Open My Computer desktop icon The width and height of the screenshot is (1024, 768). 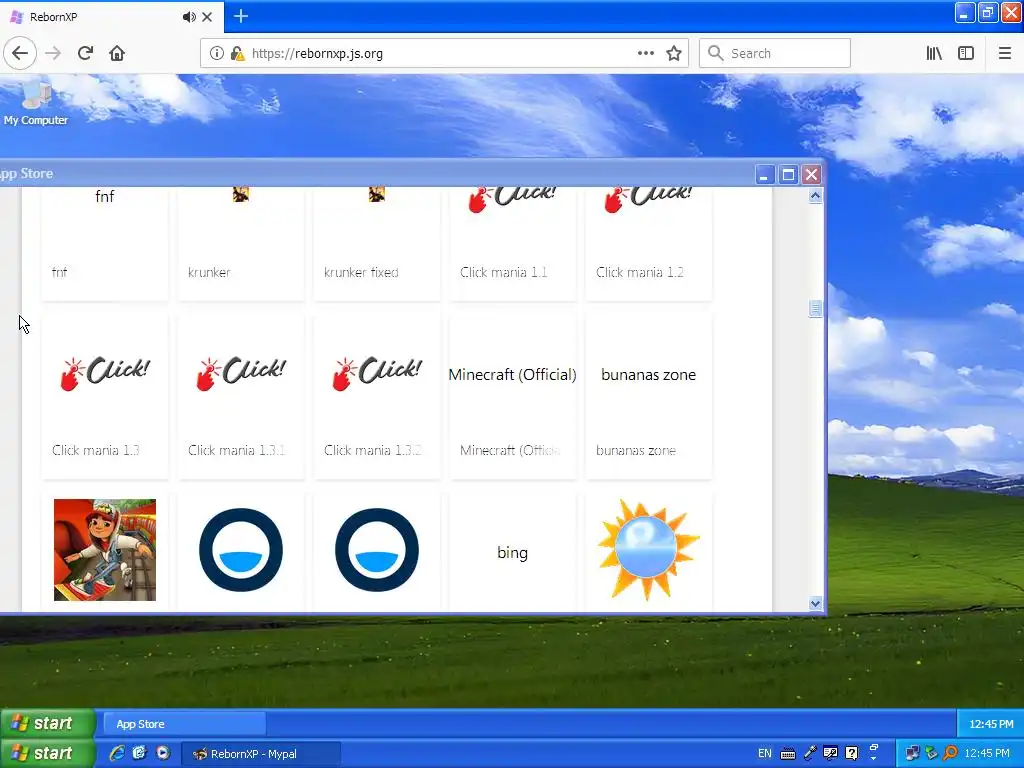click(36, 103)
